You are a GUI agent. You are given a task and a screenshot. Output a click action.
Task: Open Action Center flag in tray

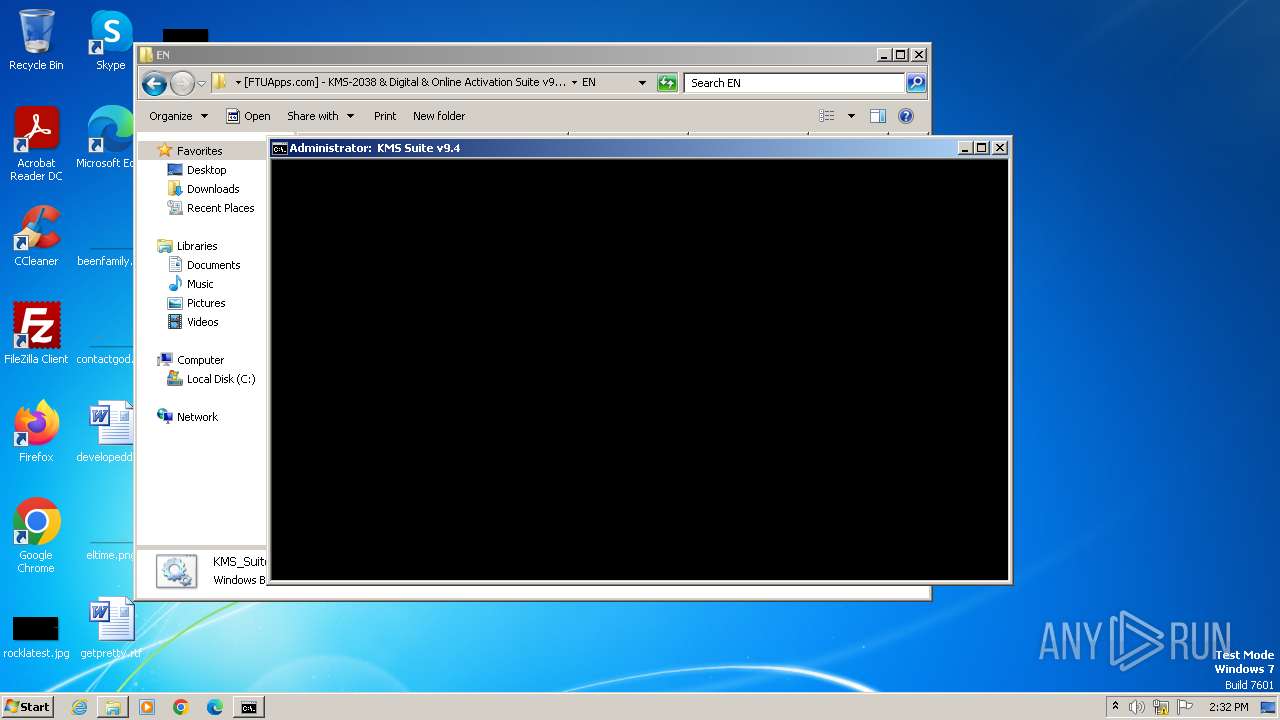[x=1185, y=707]
